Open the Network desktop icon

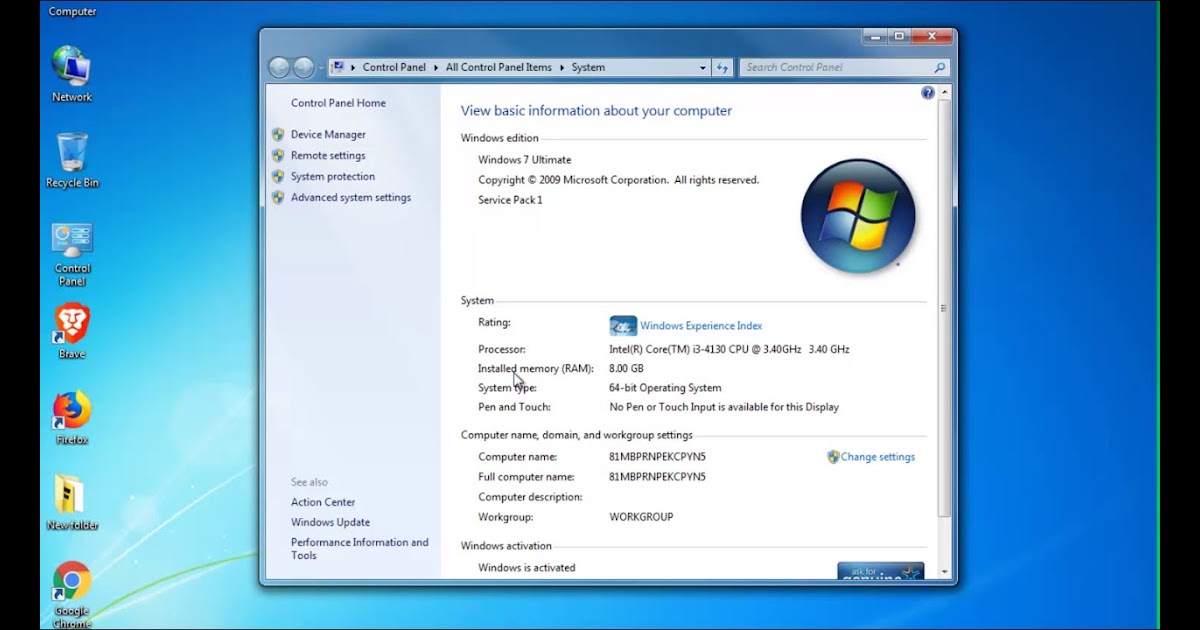(x=72, y=74)
